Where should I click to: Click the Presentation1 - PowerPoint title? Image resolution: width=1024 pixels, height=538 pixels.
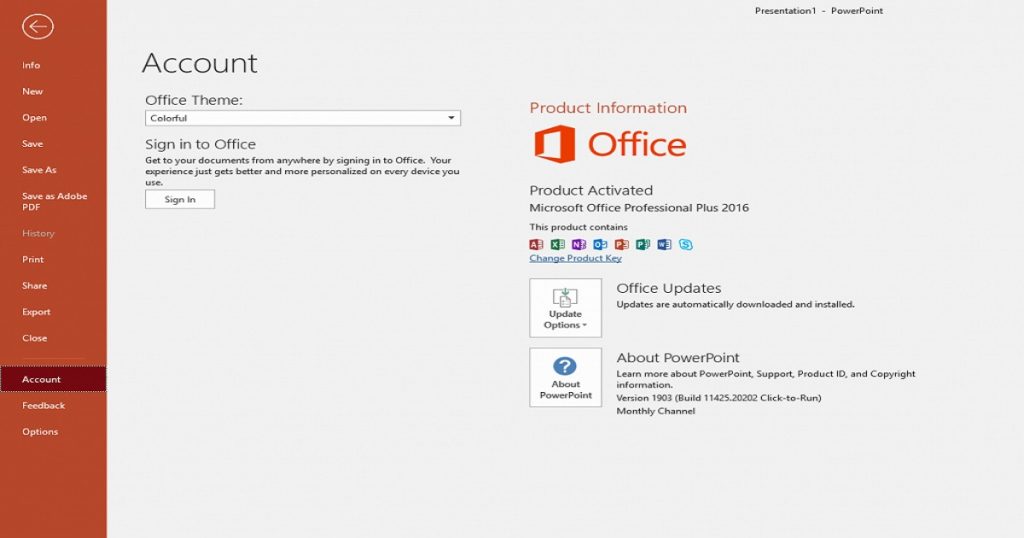pyautogui.click(x=819, y=10)
